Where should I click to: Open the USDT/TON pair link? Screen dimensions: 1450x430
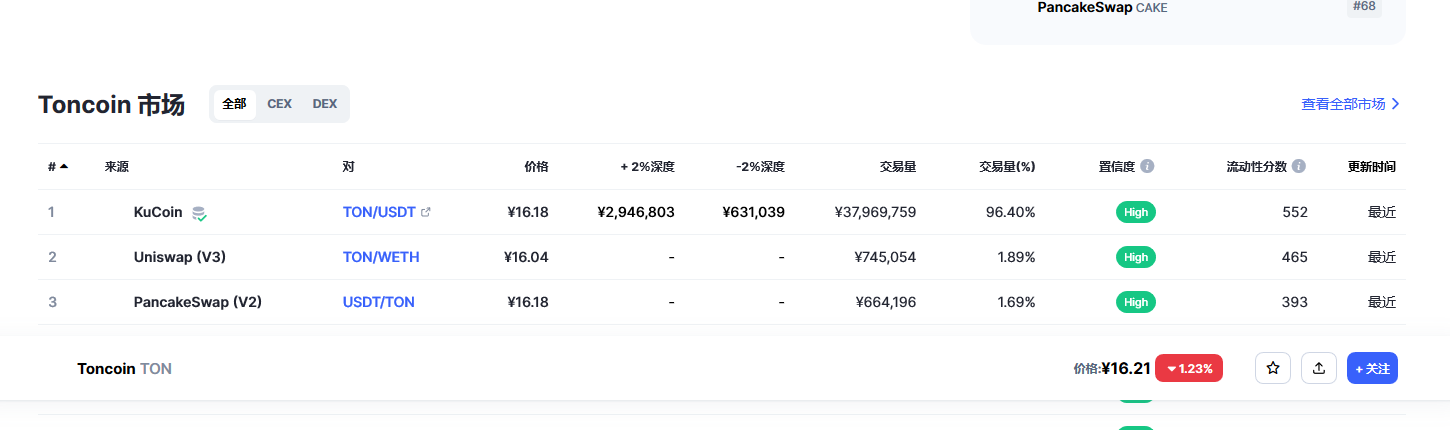(x=379, y=302)
